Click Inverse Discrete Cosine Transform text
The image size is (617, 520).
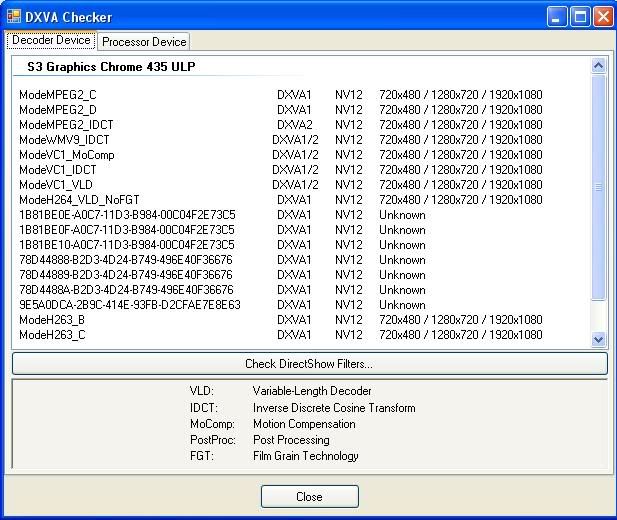[x=334, y=407]
